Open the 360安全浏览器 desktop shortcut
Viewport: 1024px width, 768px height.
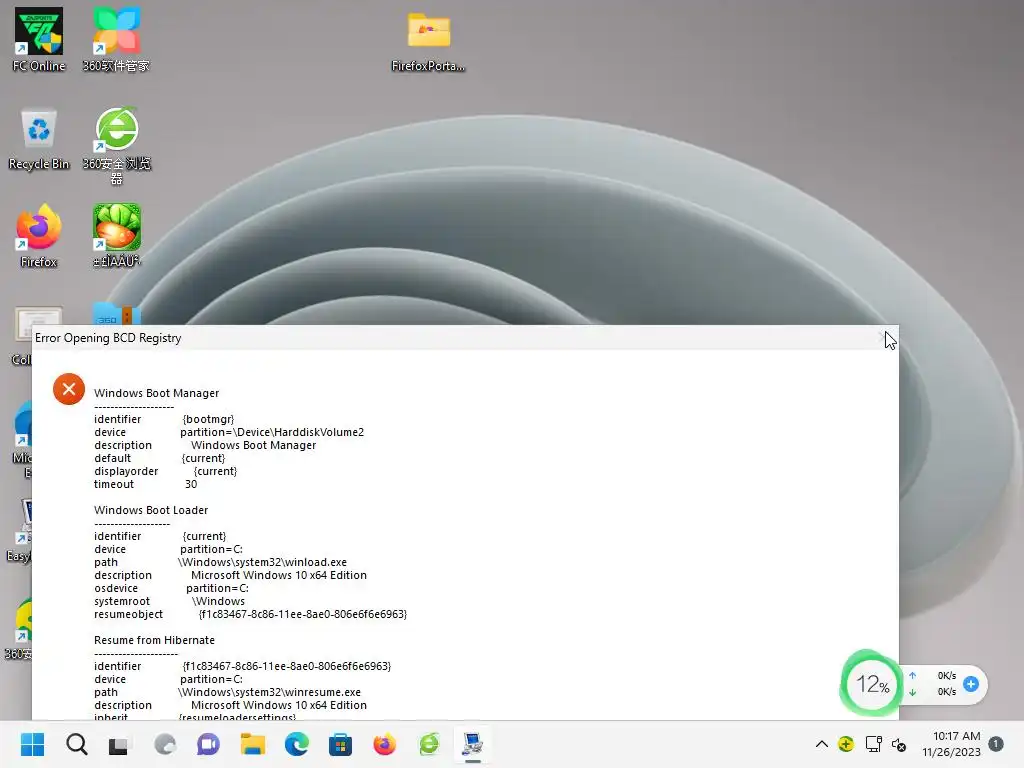coord(116,145)
